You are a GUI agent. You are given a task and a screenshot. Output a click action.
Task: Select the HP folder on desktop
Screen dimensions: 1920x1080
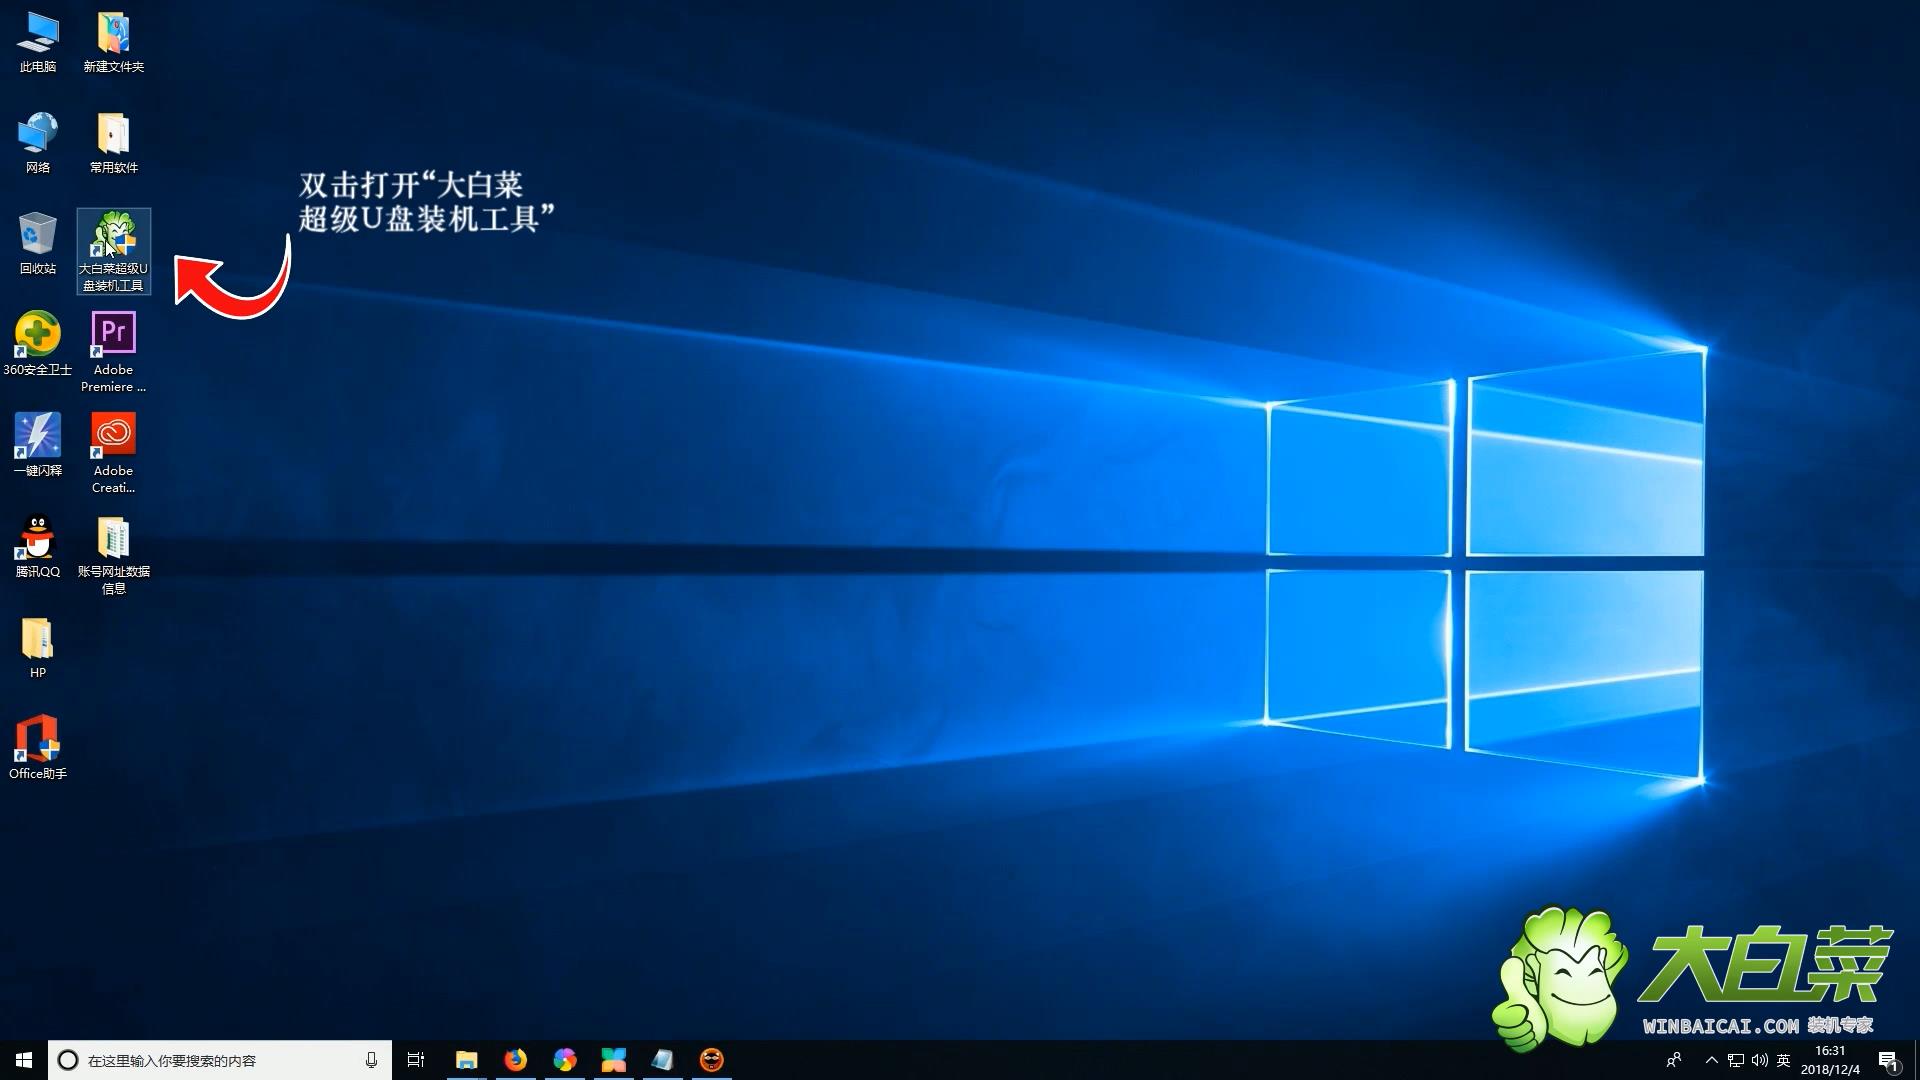coord(38,640)
